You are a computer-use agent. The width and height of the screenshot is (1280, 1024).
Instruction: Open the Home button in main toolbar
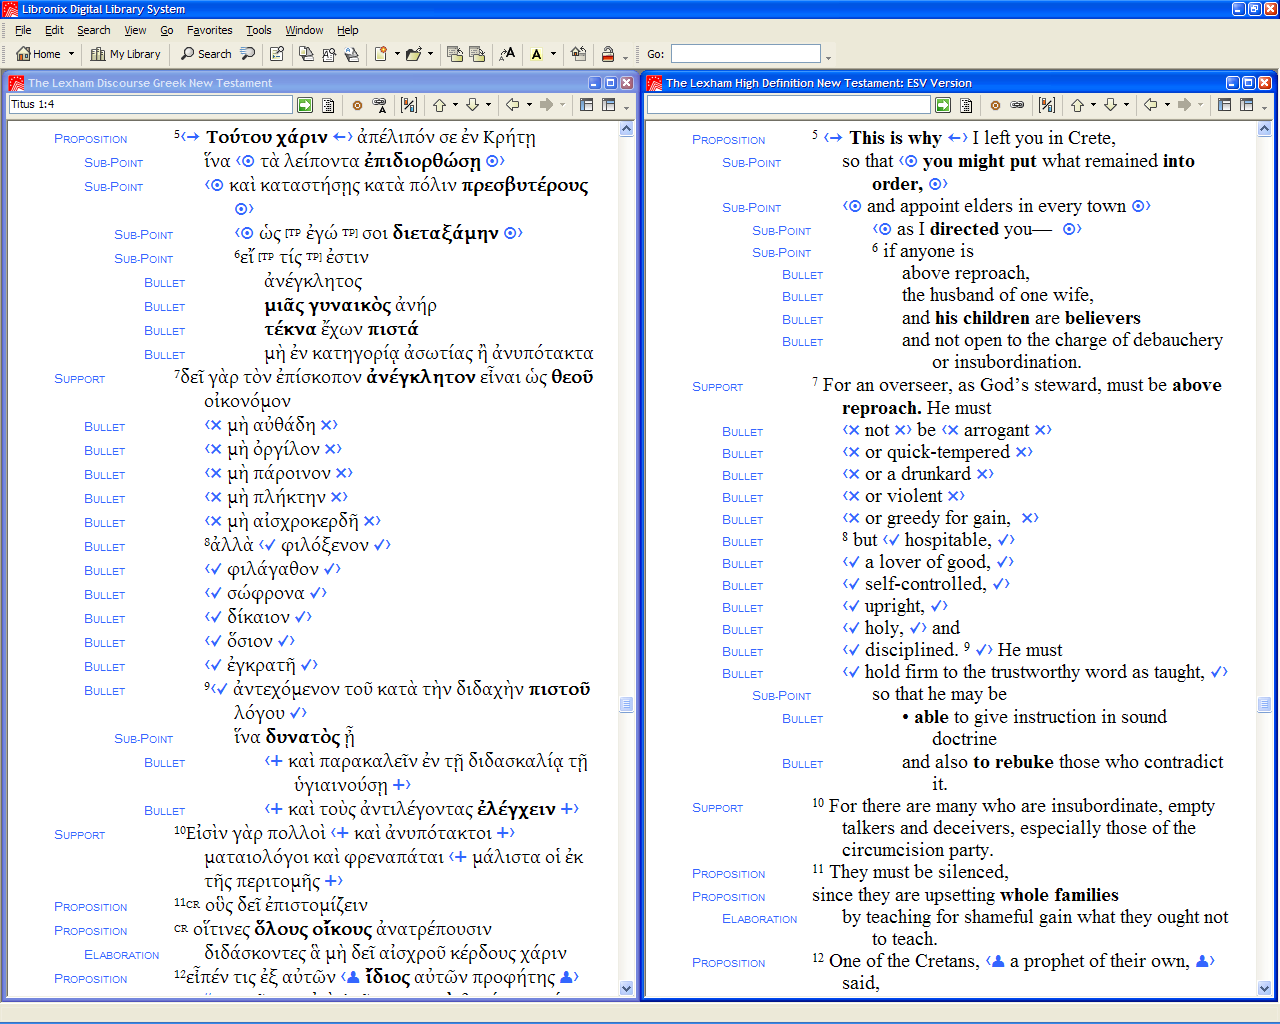(x=38, y=54)
